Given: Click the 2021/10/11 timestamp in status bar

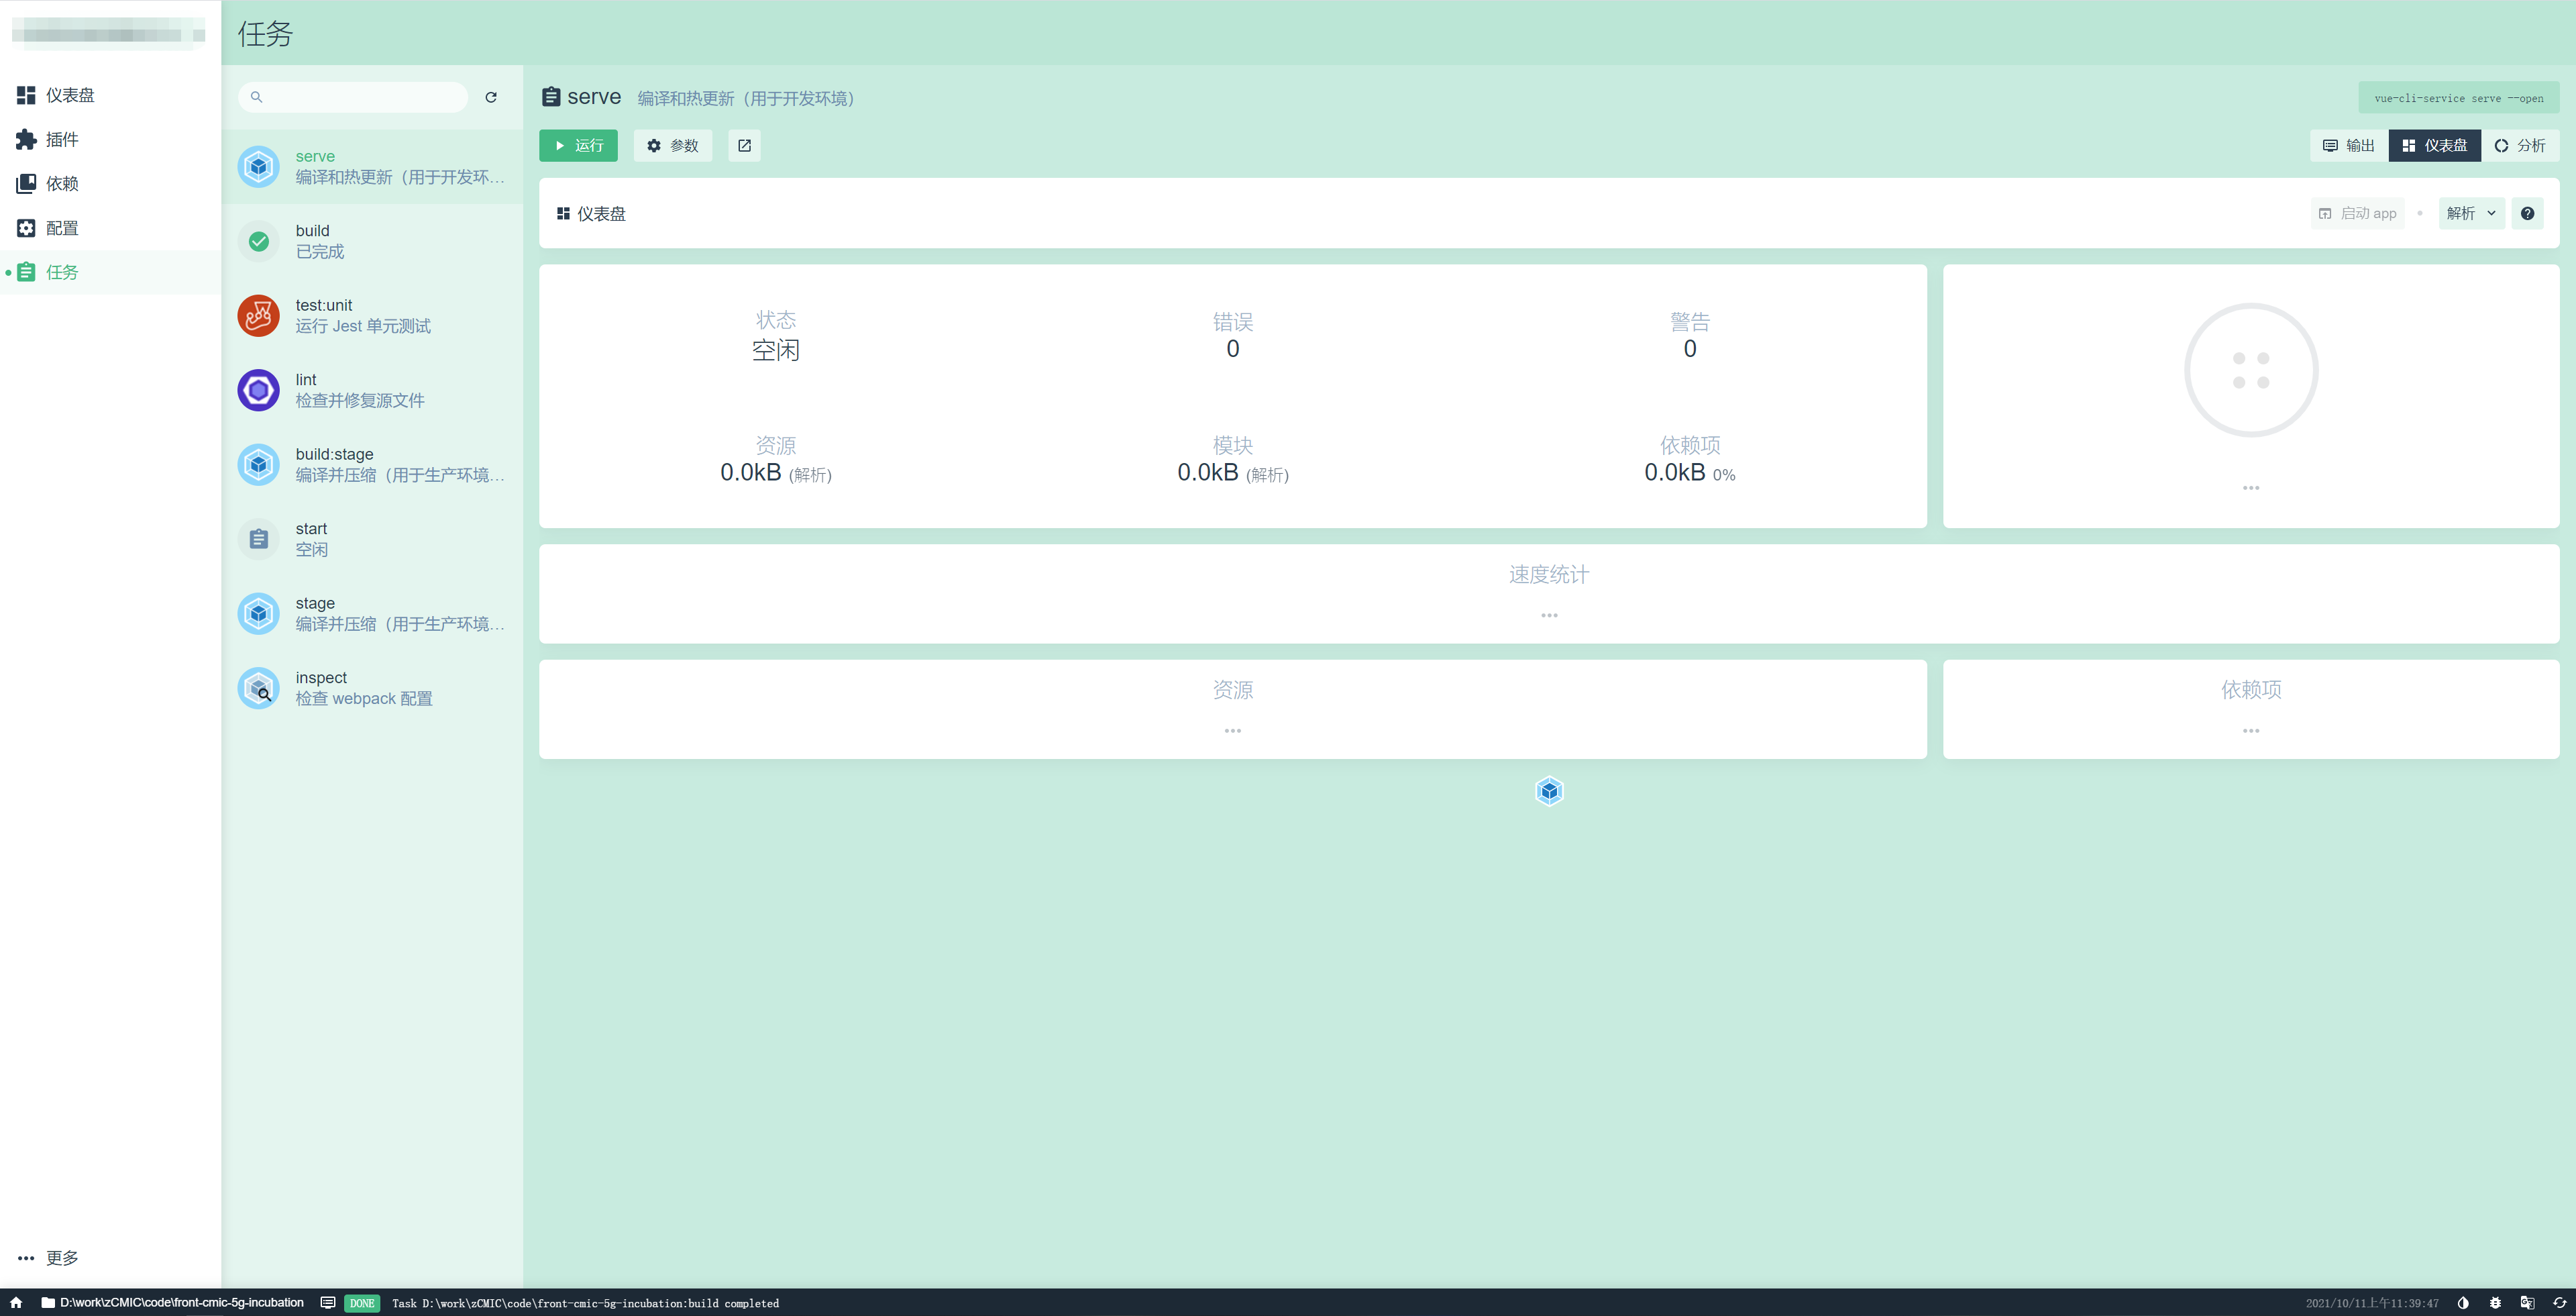Looking at the screenshot, I should coord(2372,1303).
